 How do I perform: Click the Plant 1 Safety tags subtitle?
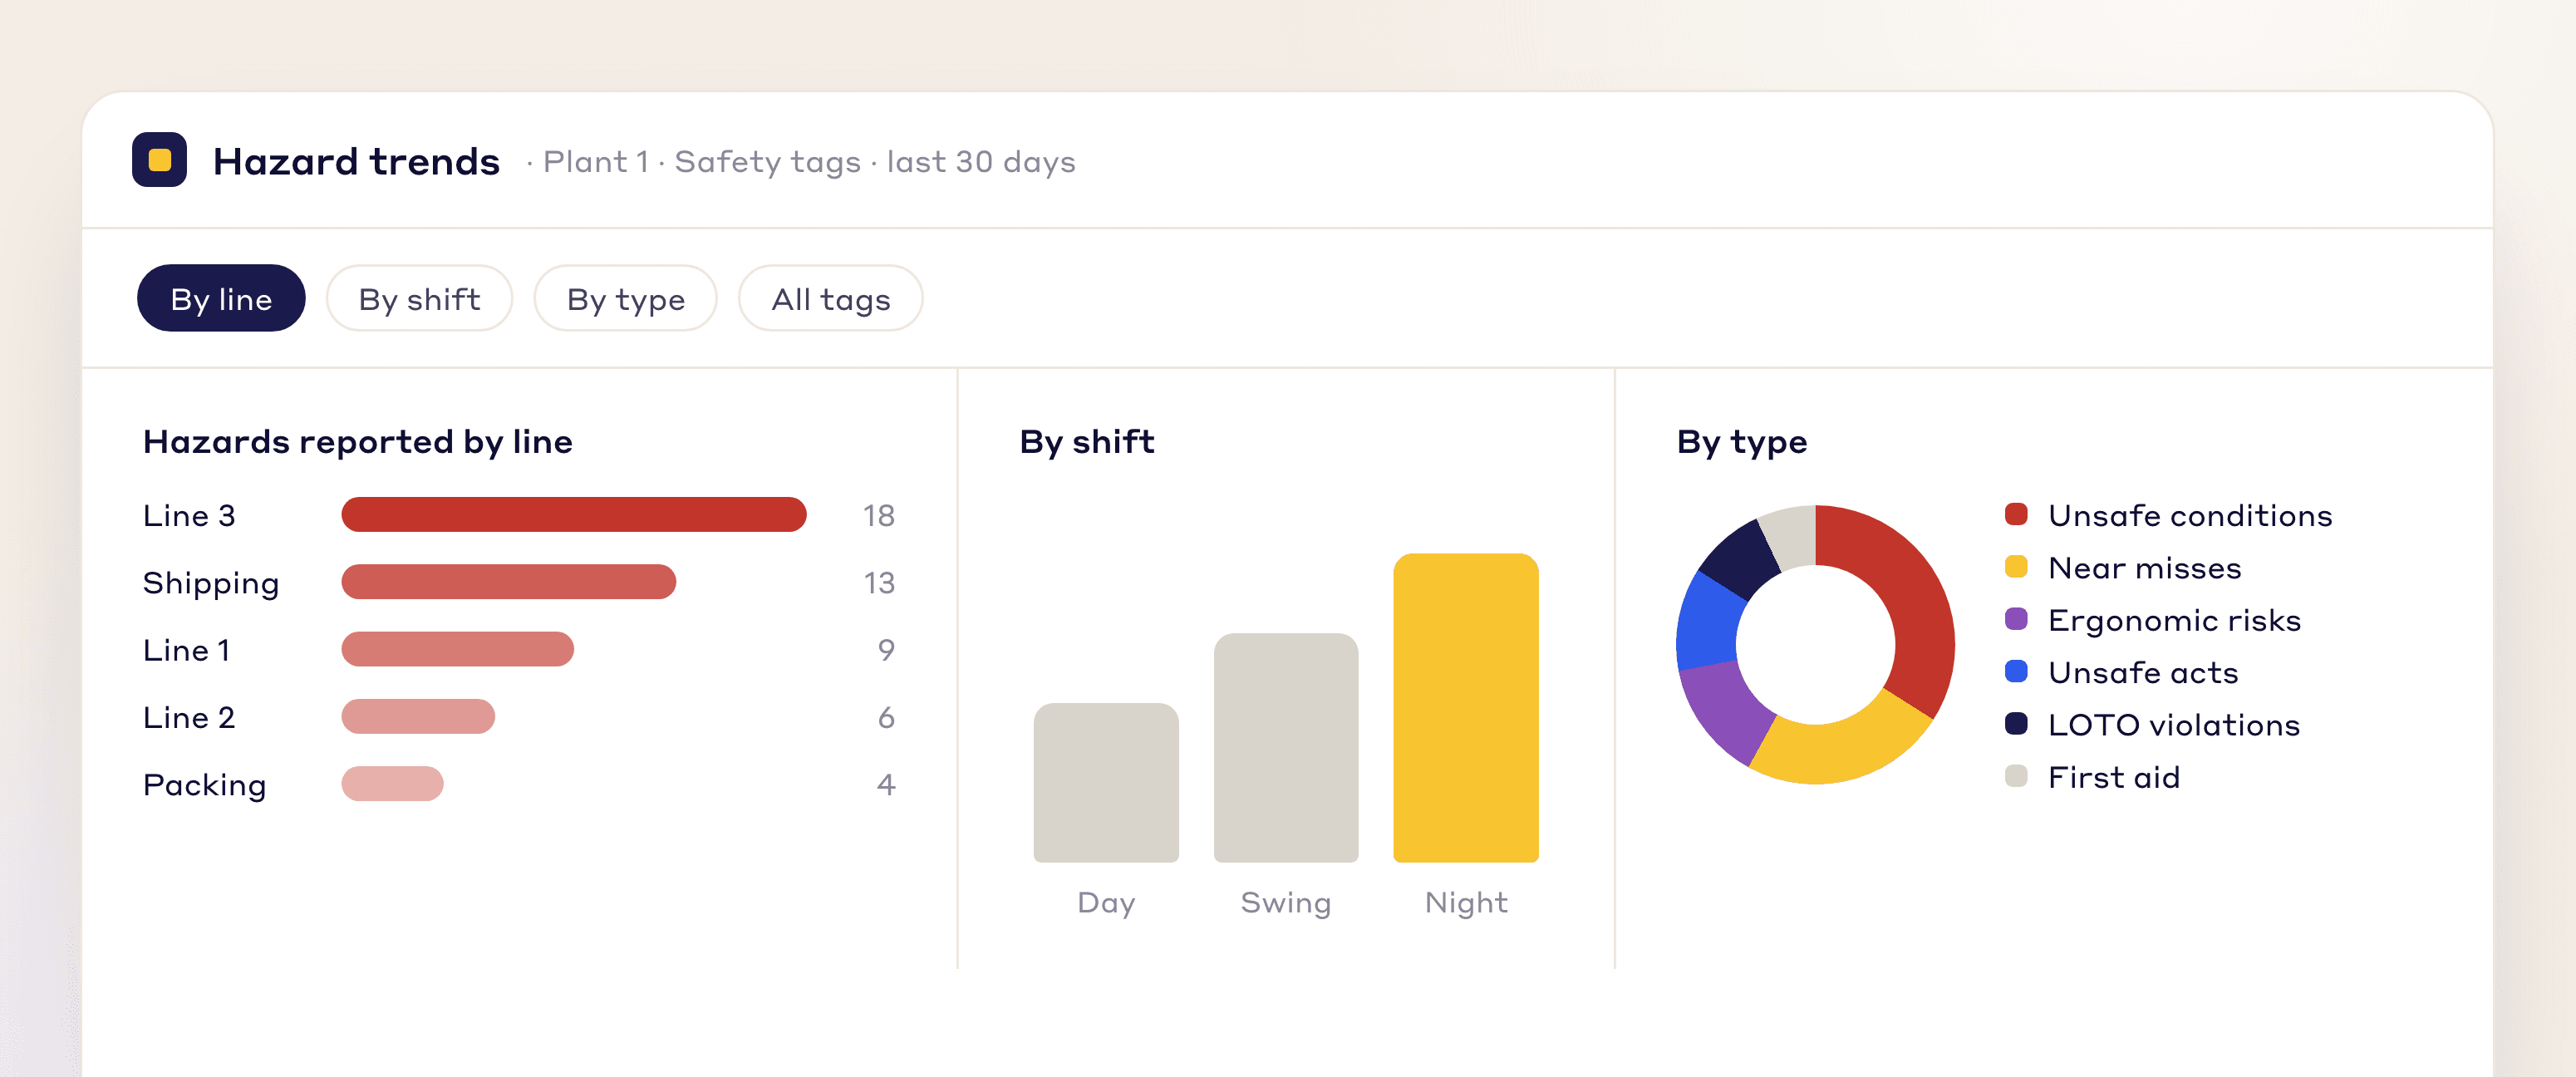(x=801, y=162)
